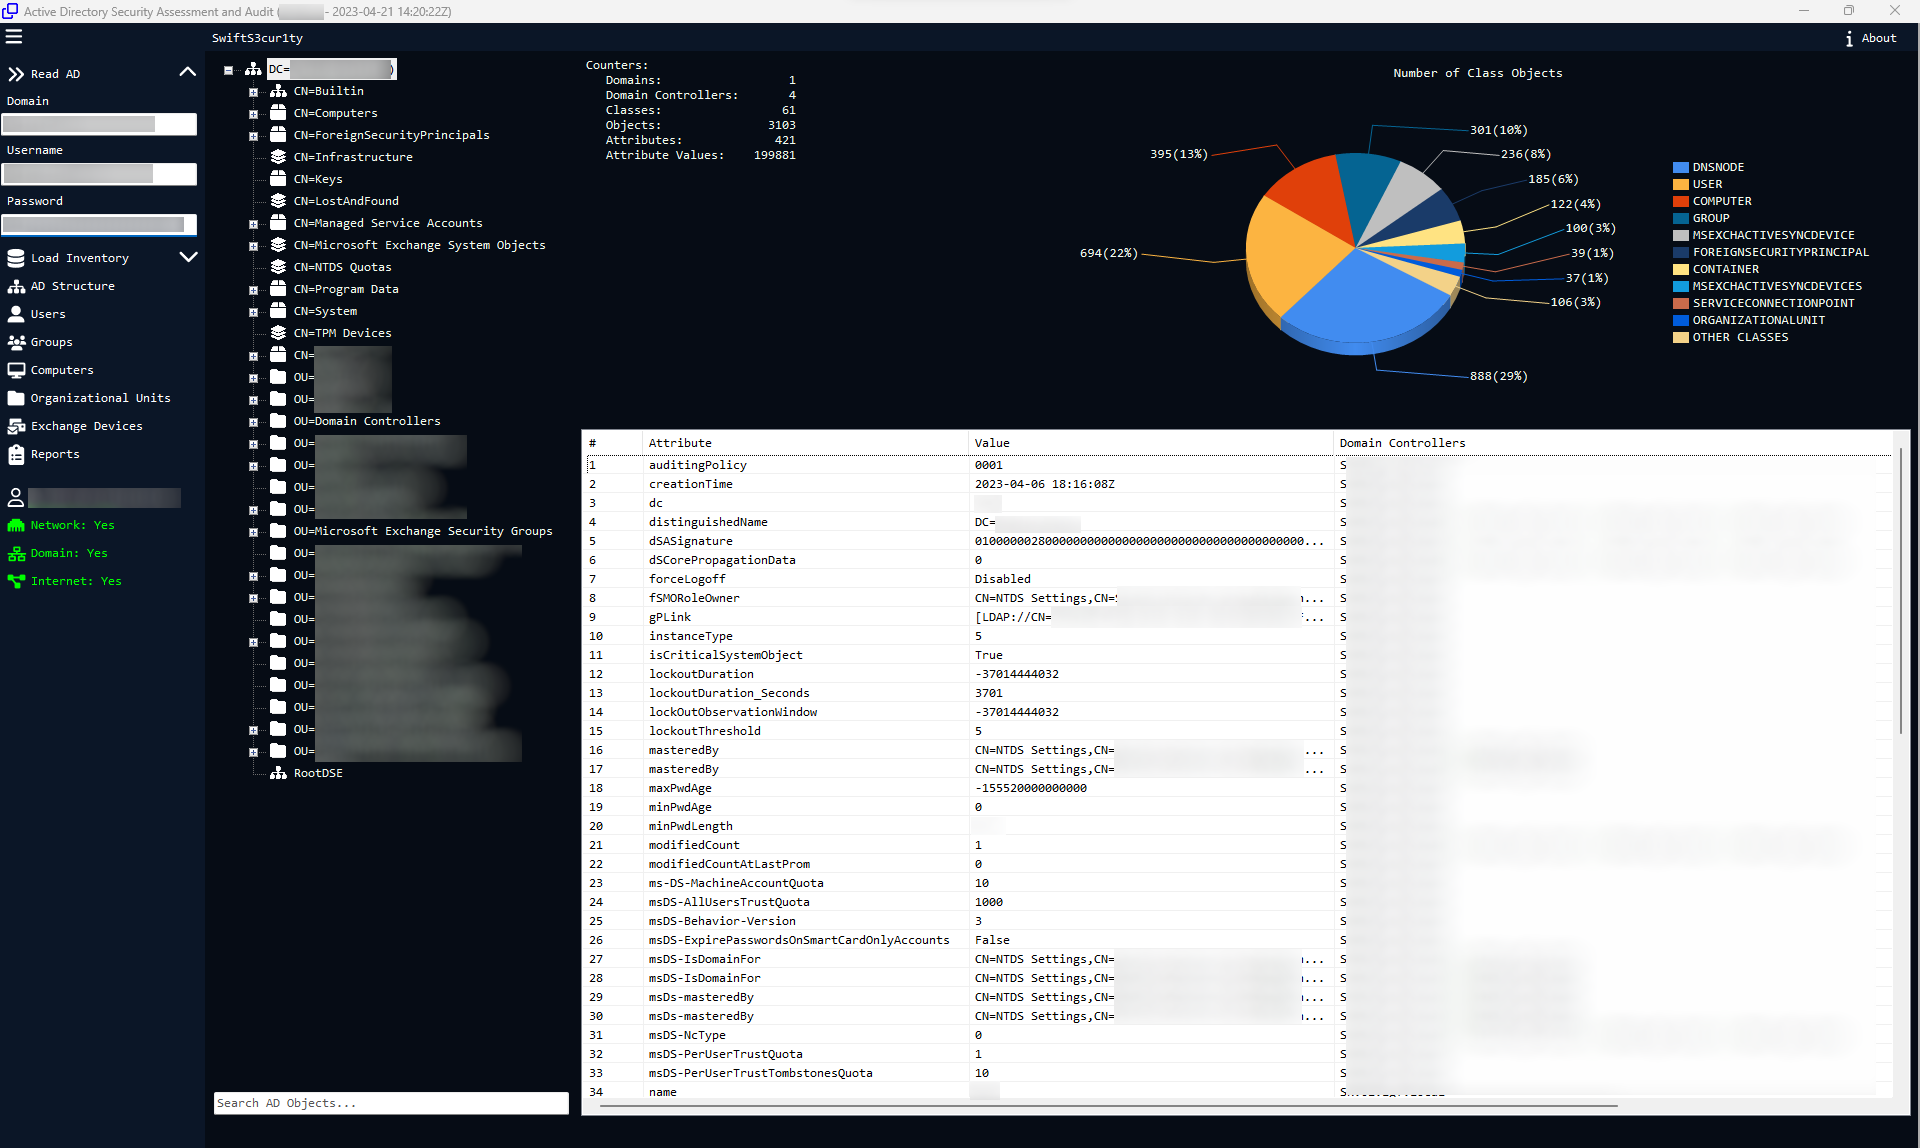The height and width of the screenshot is (1148, 1920).
Task: Open the Reports sidebar item
Action: [55, 454]
